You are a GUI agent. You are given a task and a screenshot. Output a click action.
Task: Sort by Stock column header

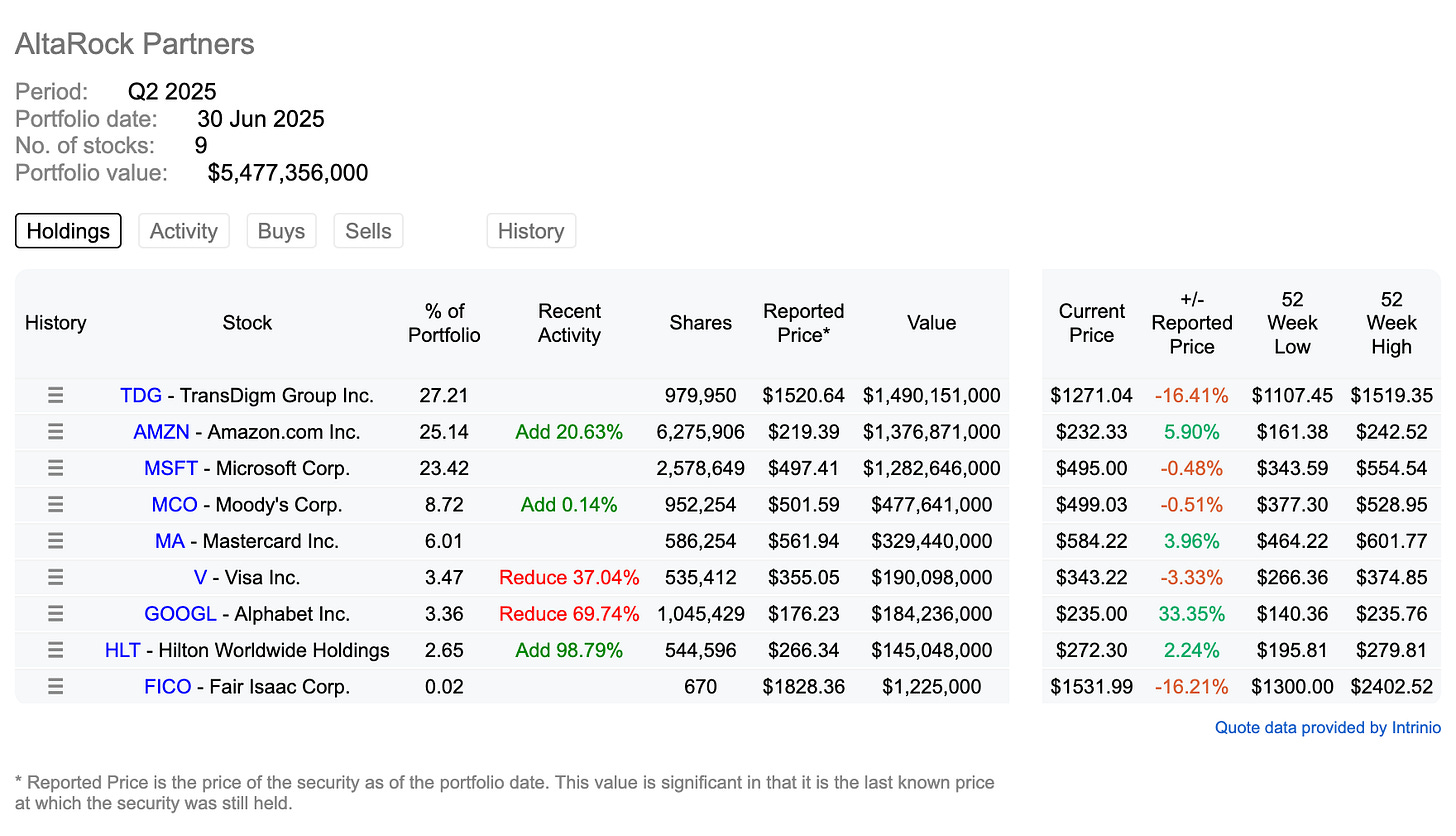(x=247, y=323)
